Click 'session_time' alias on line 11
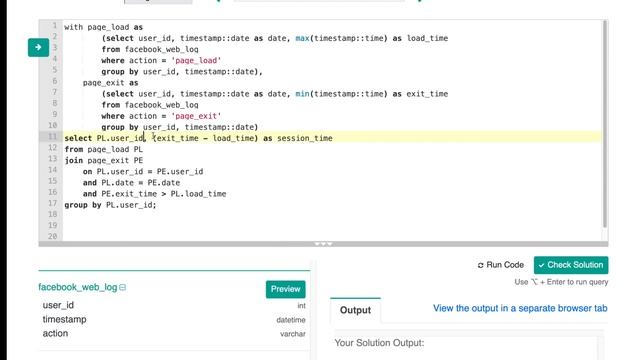This screenshot has height=360, width=640. (x=305, y=138)
